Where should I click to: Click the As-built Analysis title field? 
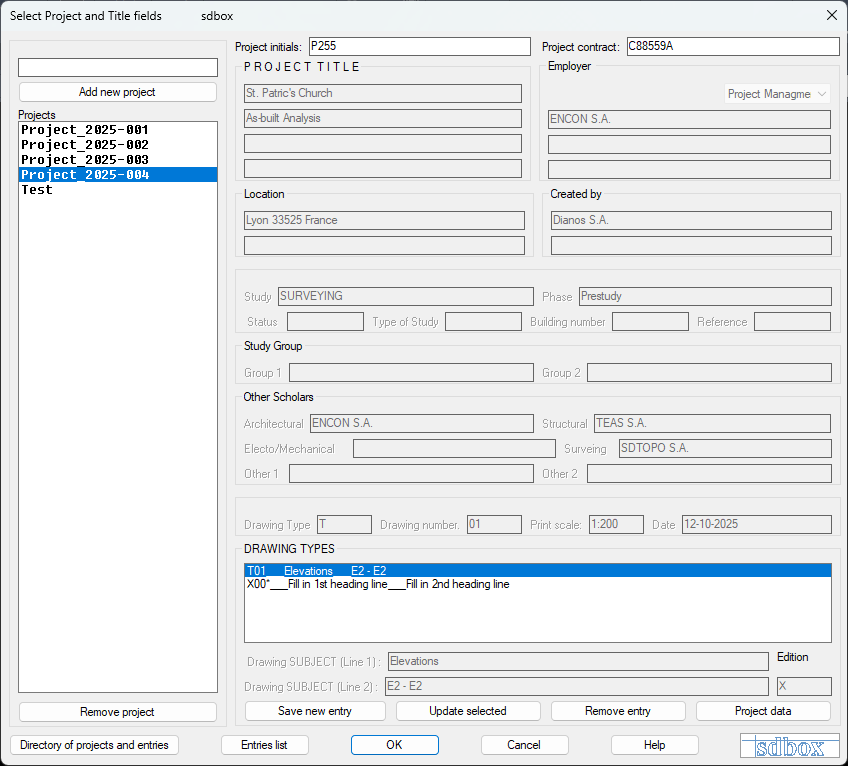coord(383,118)
